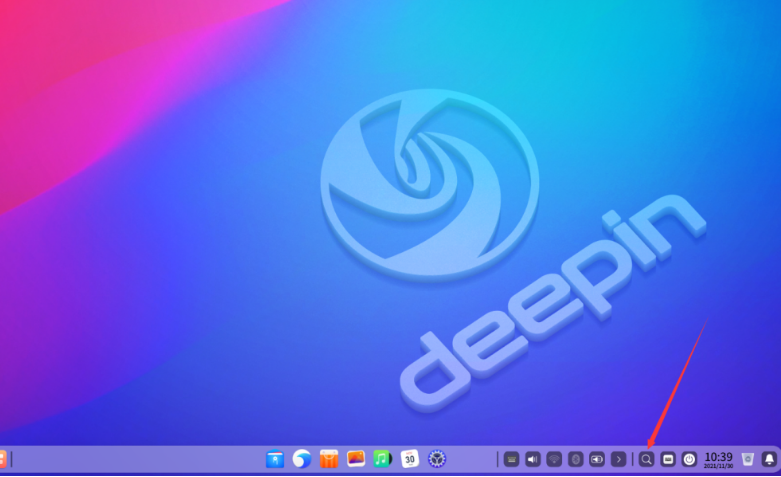
Task: Click the Bluetooth tray icon
Action: click(x=575, y=459)
